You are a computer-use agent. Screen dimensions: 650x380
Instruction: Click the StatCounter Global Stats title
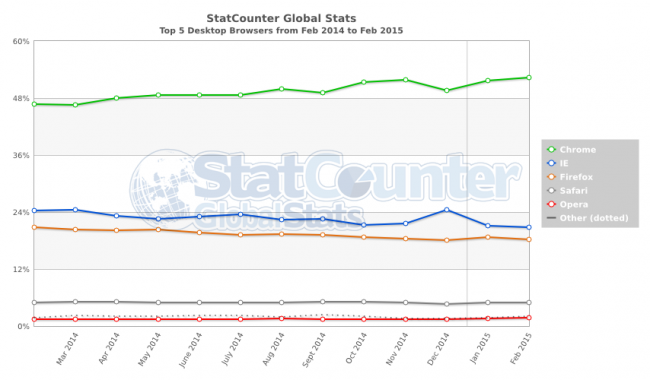(281, 18)
